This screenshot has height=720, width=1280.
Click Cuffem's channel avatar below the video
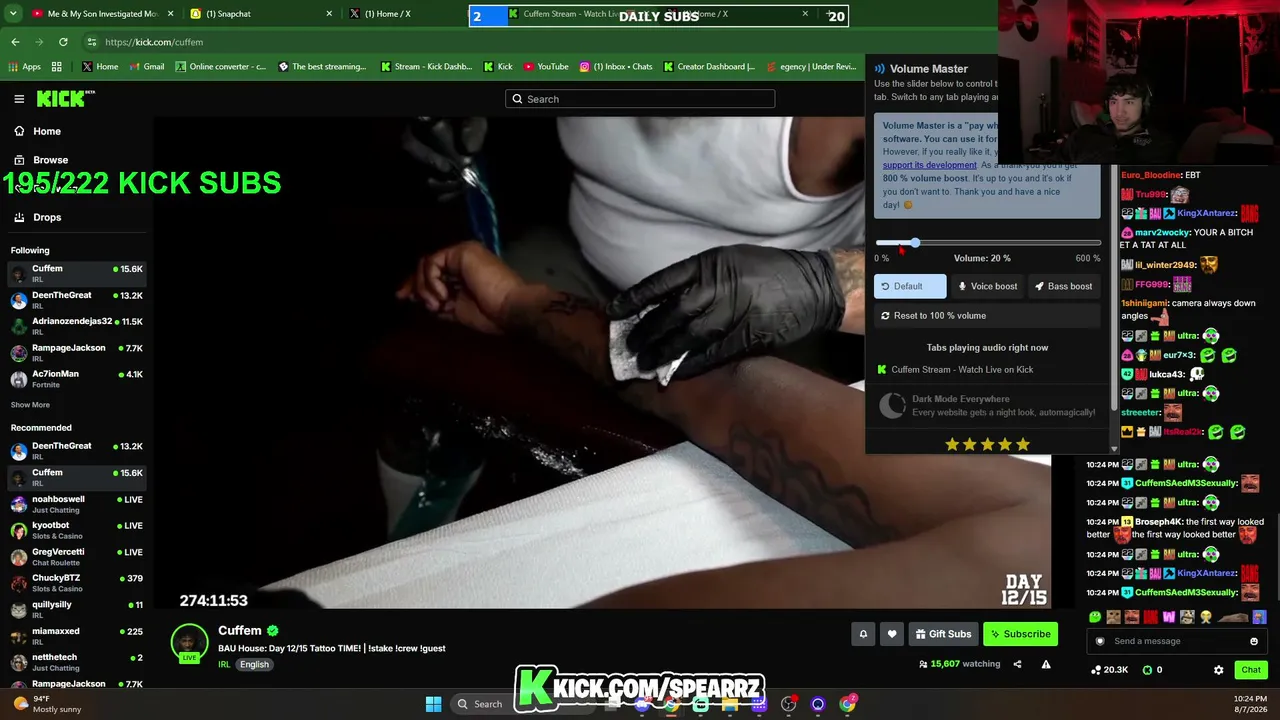pyautogui.click(x=189, y=643)
